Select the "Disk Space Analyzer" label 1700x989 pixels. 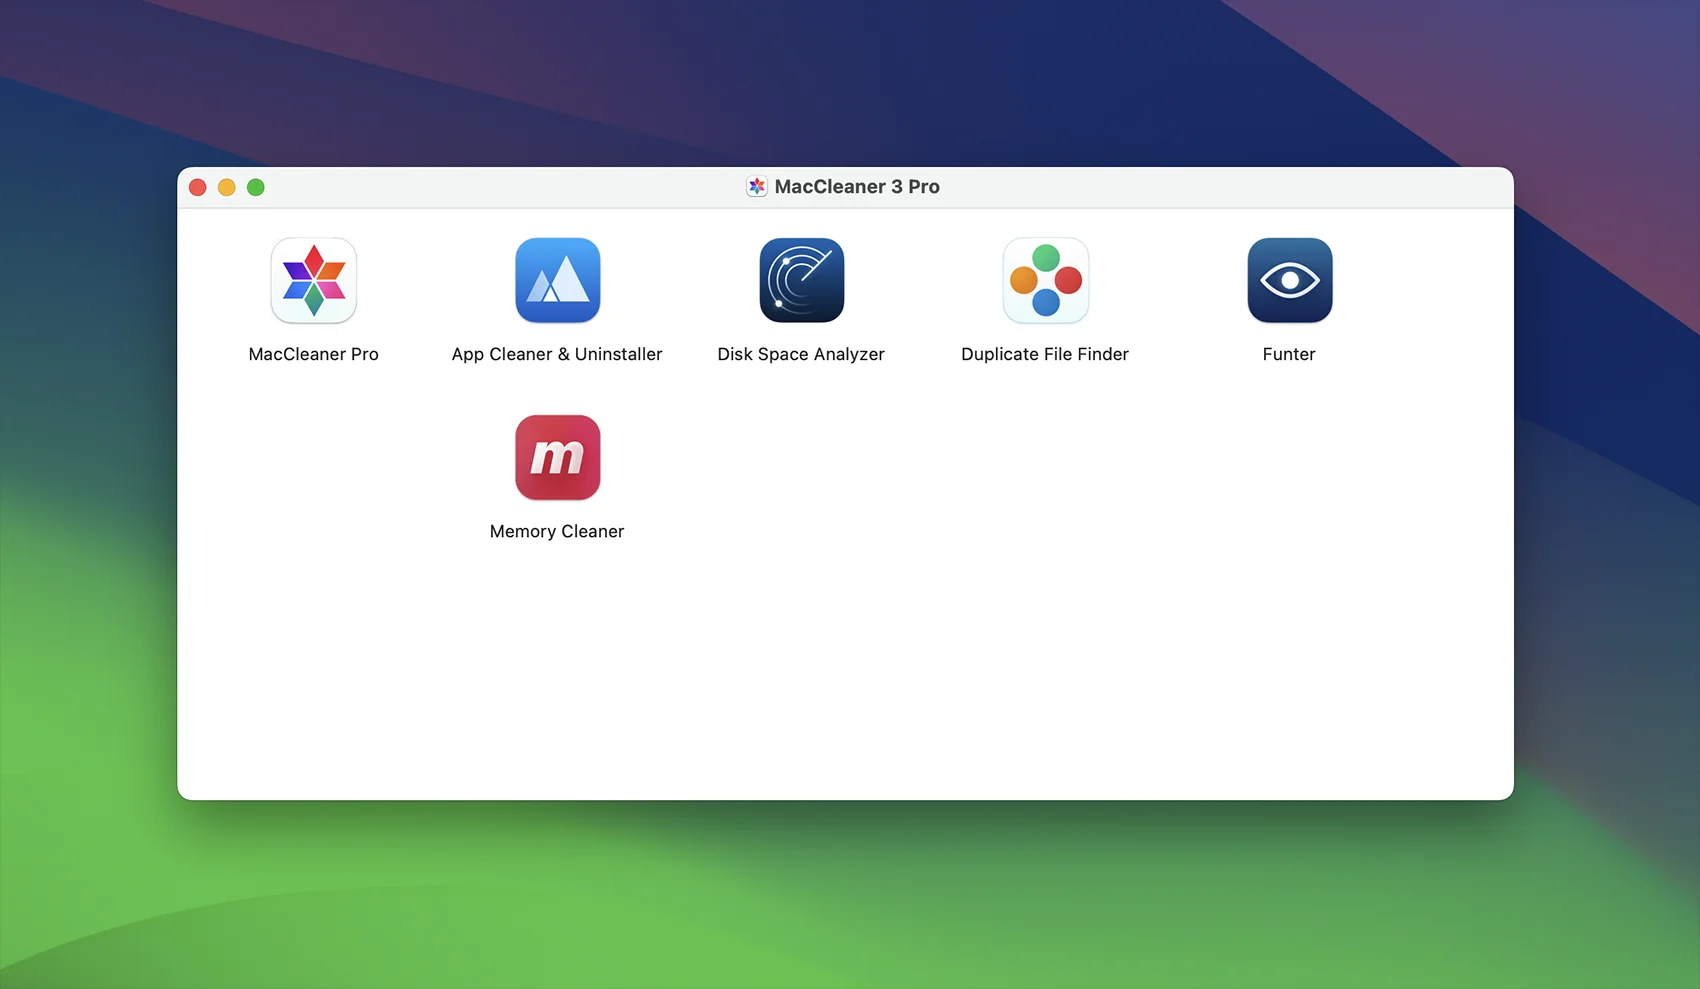[x=801, y=354]
